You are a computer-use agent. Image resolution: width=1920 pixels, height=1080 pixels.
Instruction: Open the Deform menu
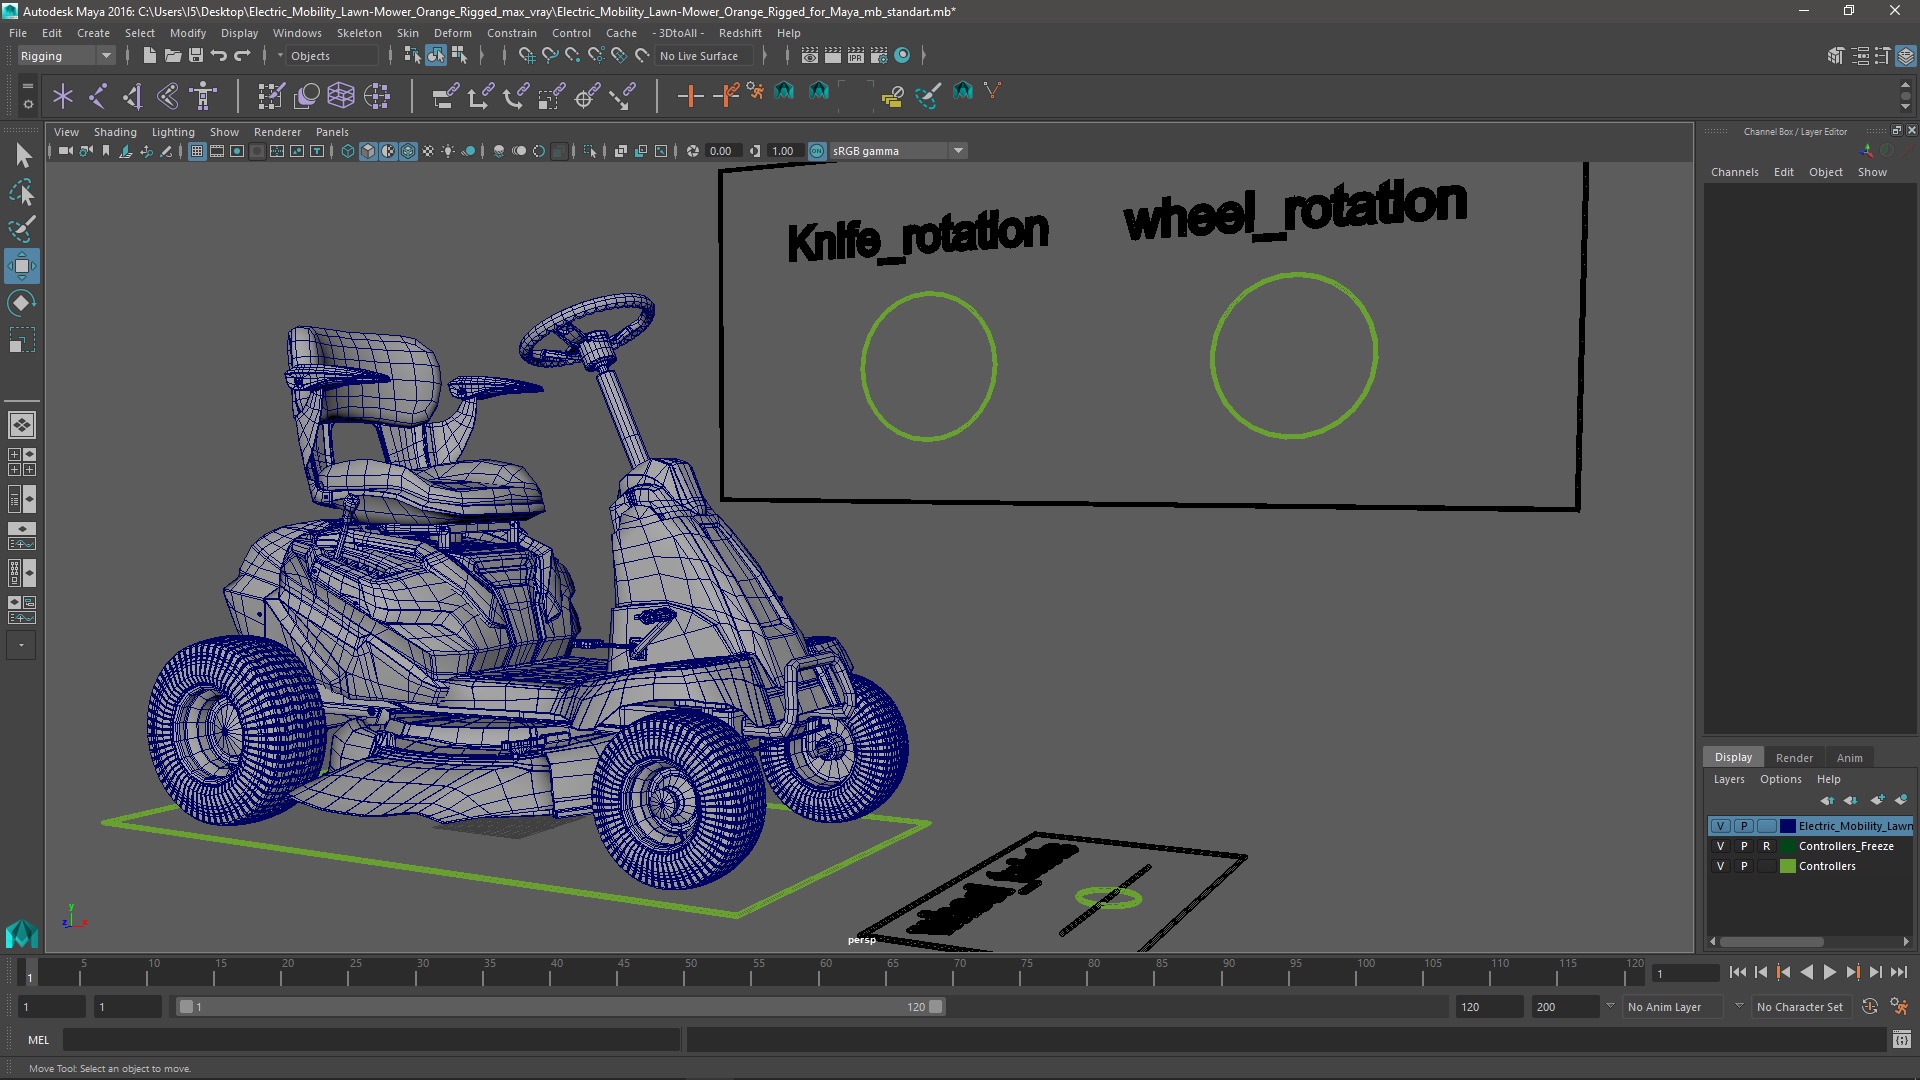(x=452, y=33)
